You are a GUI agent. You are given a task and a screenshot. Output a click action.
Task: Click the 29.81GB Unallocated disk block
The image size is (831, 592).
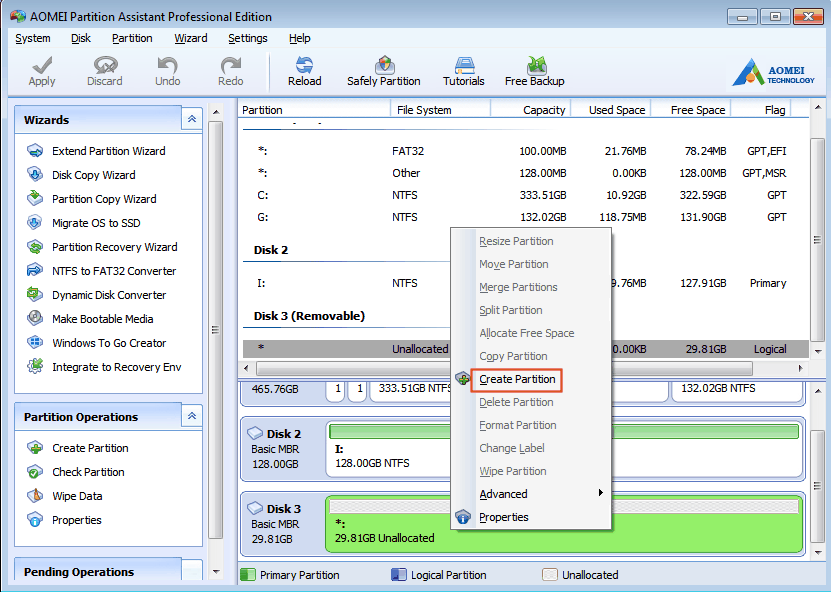click(x=564, y=524)
